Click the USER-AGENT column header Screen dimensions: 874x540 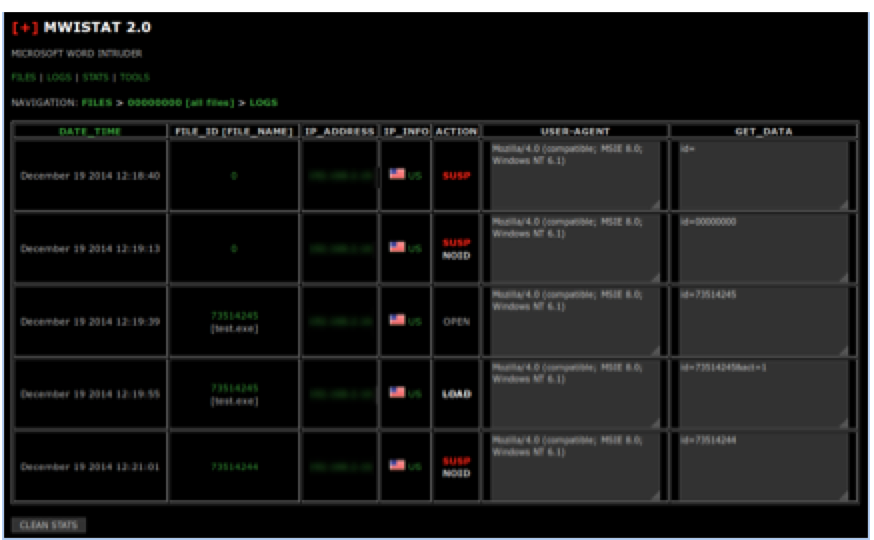[575, 132]
